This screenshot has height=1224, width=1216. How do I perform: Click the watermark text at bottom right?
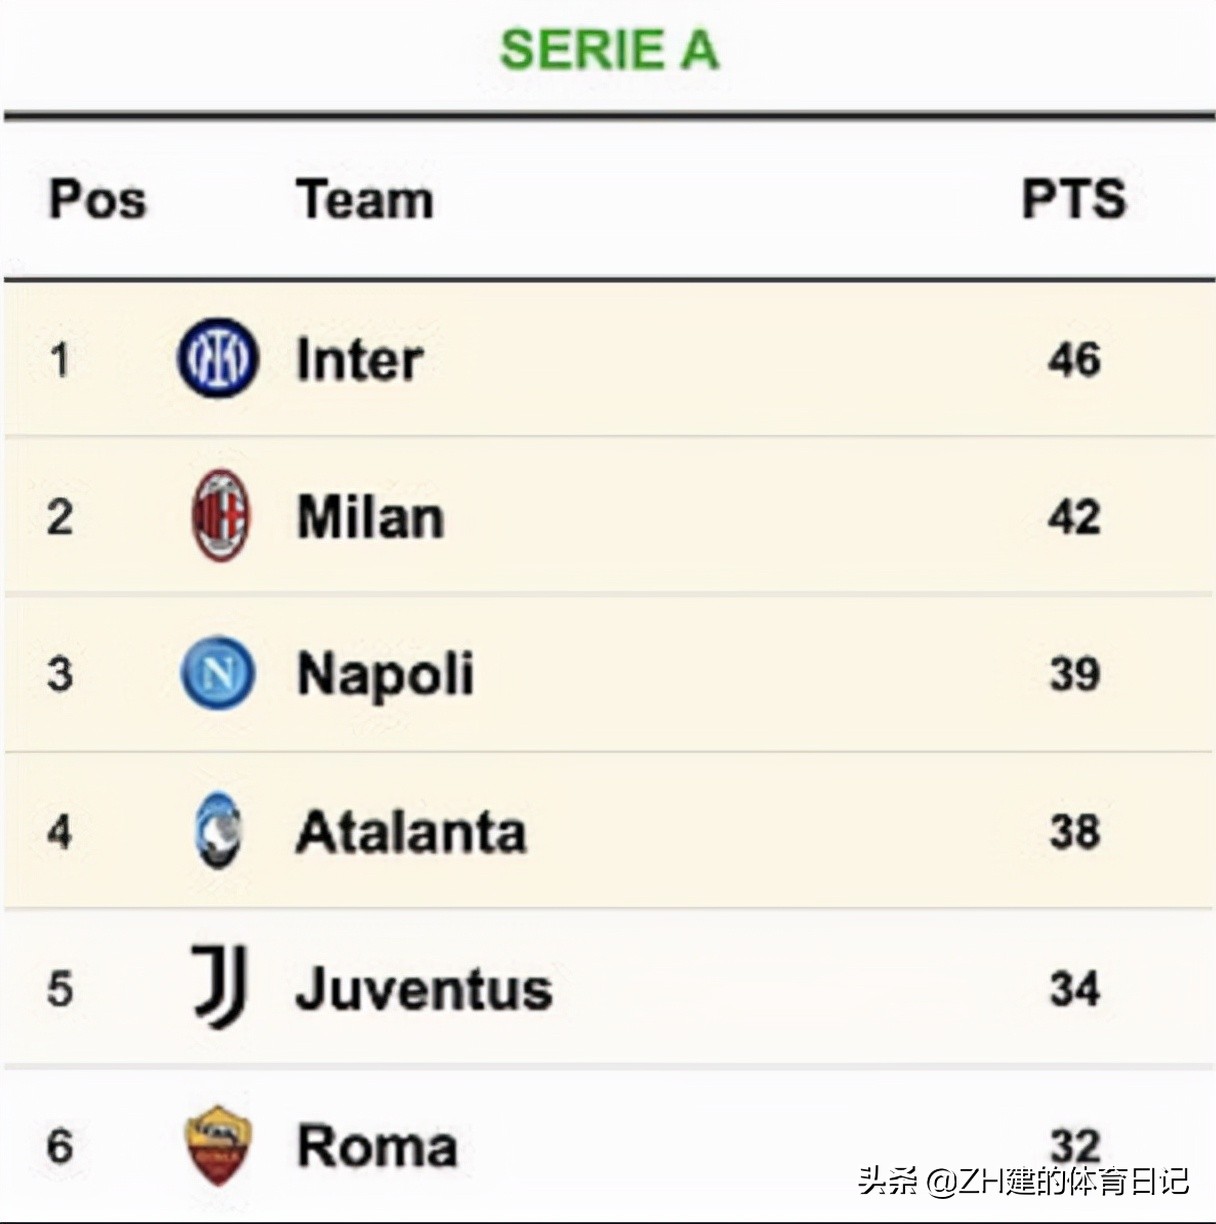[1023, 1181]
